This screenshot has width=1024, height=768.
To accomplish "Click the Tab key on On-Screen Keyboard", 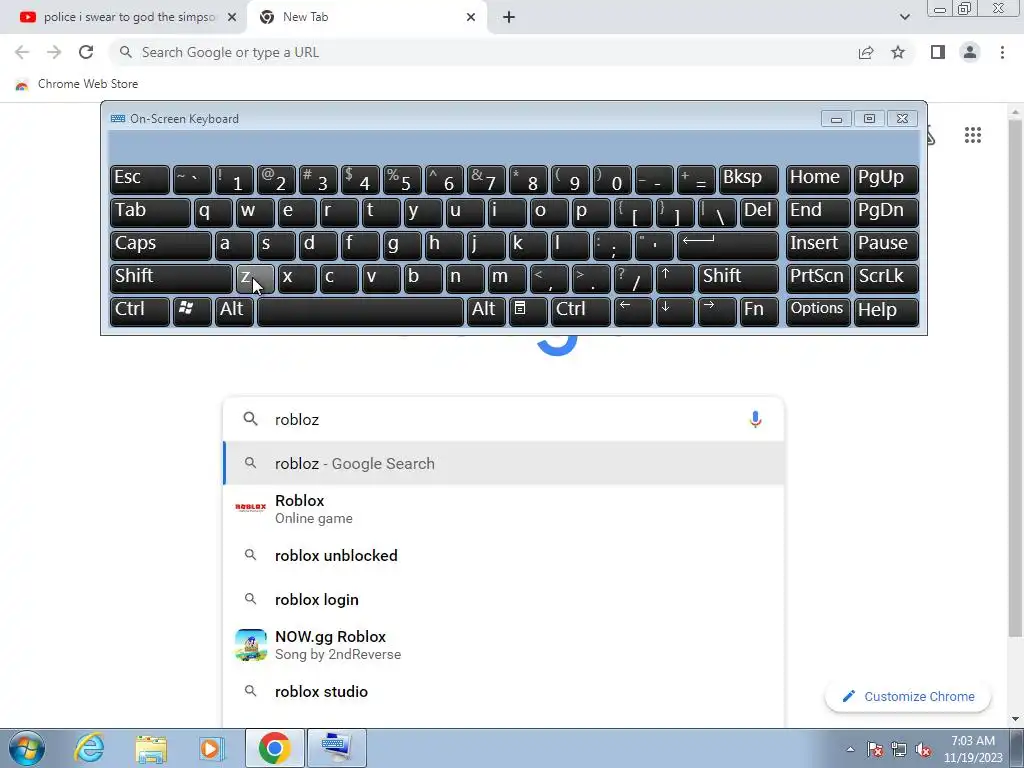I will click(x=150, y=212).
